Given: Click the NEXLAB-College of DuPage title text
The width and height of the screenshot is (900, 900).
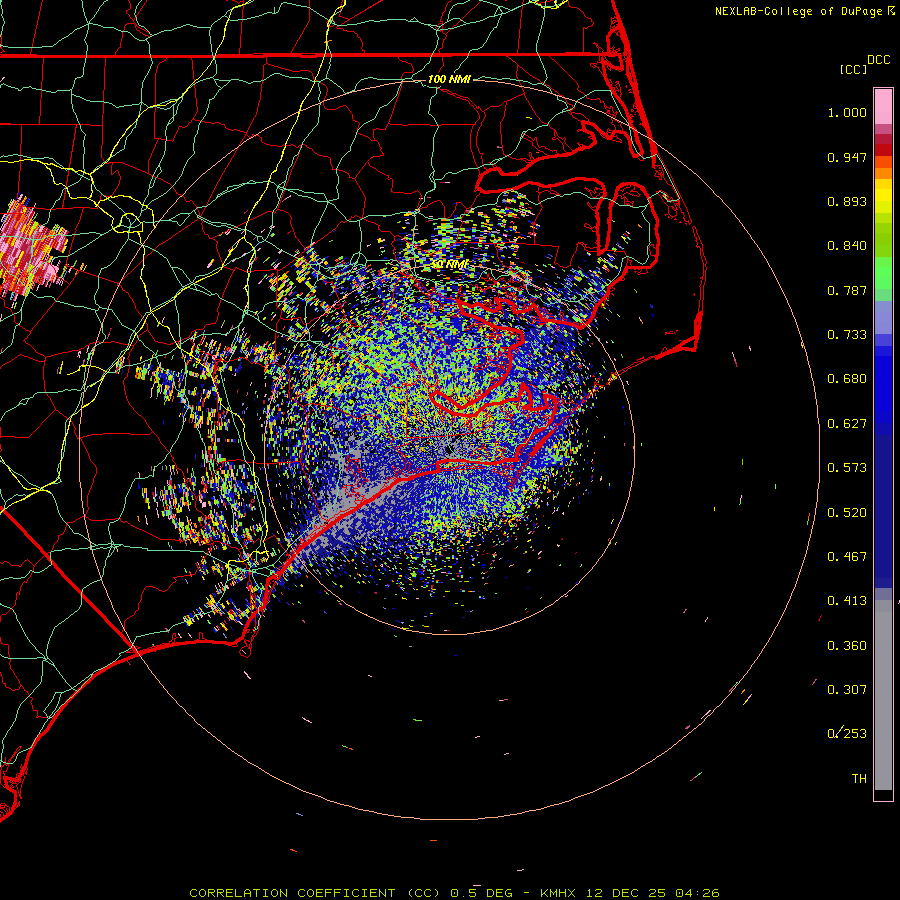Looking at the screenshot, I should 798,11.
